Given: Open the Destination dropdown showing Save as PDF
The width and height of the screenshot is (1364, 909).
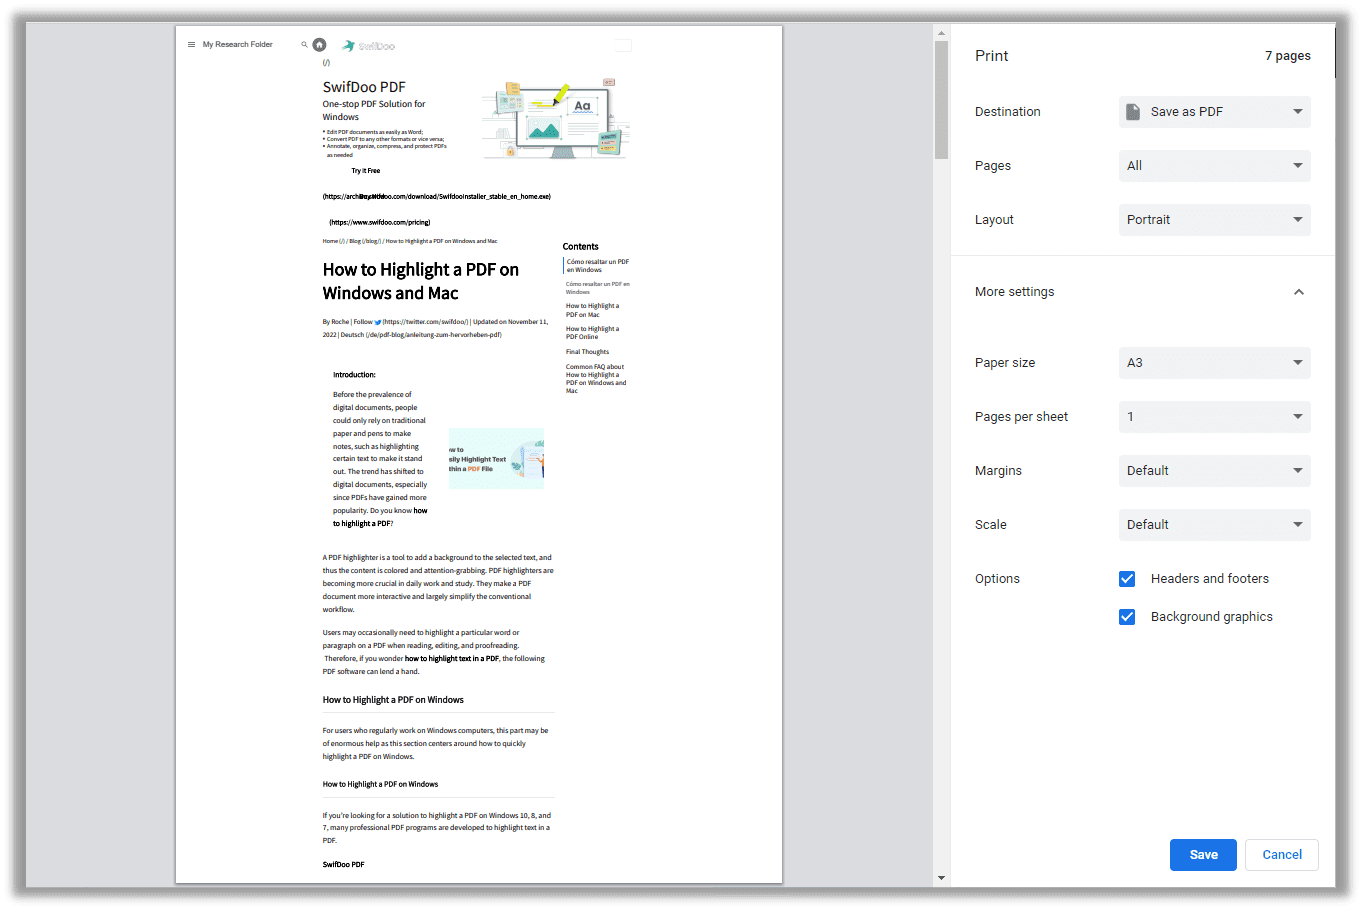Looking at the screenshot, I should pyautogui.click(x=1214, y=112).
